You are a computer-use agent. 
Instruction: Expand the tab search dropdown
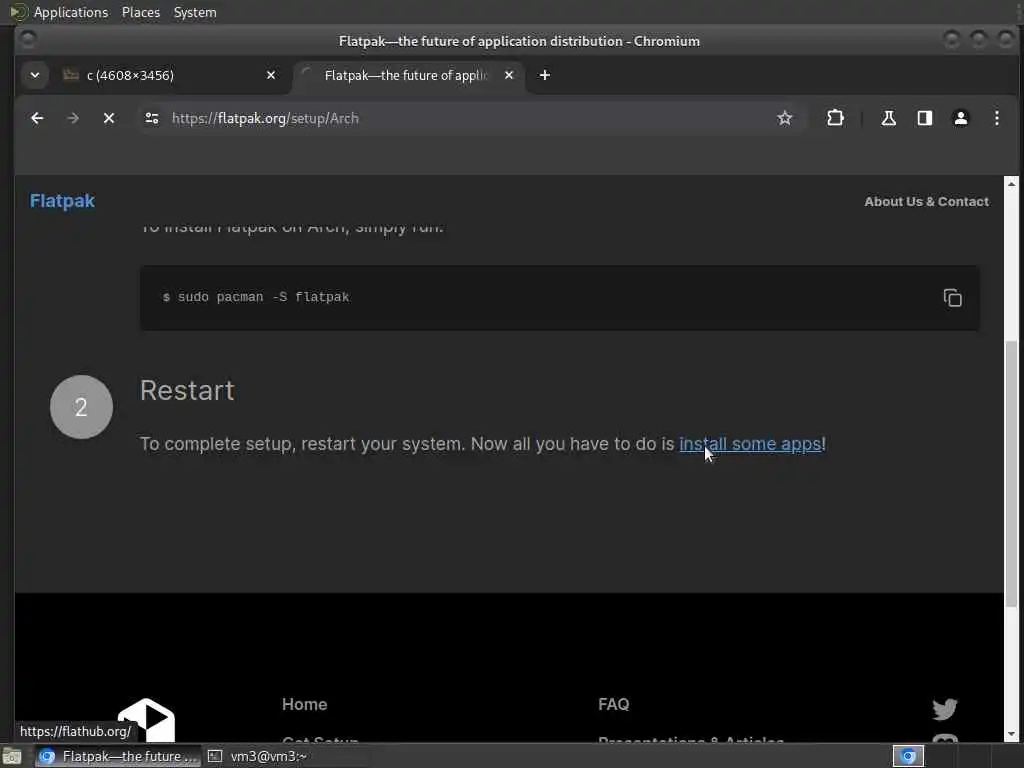35,75
